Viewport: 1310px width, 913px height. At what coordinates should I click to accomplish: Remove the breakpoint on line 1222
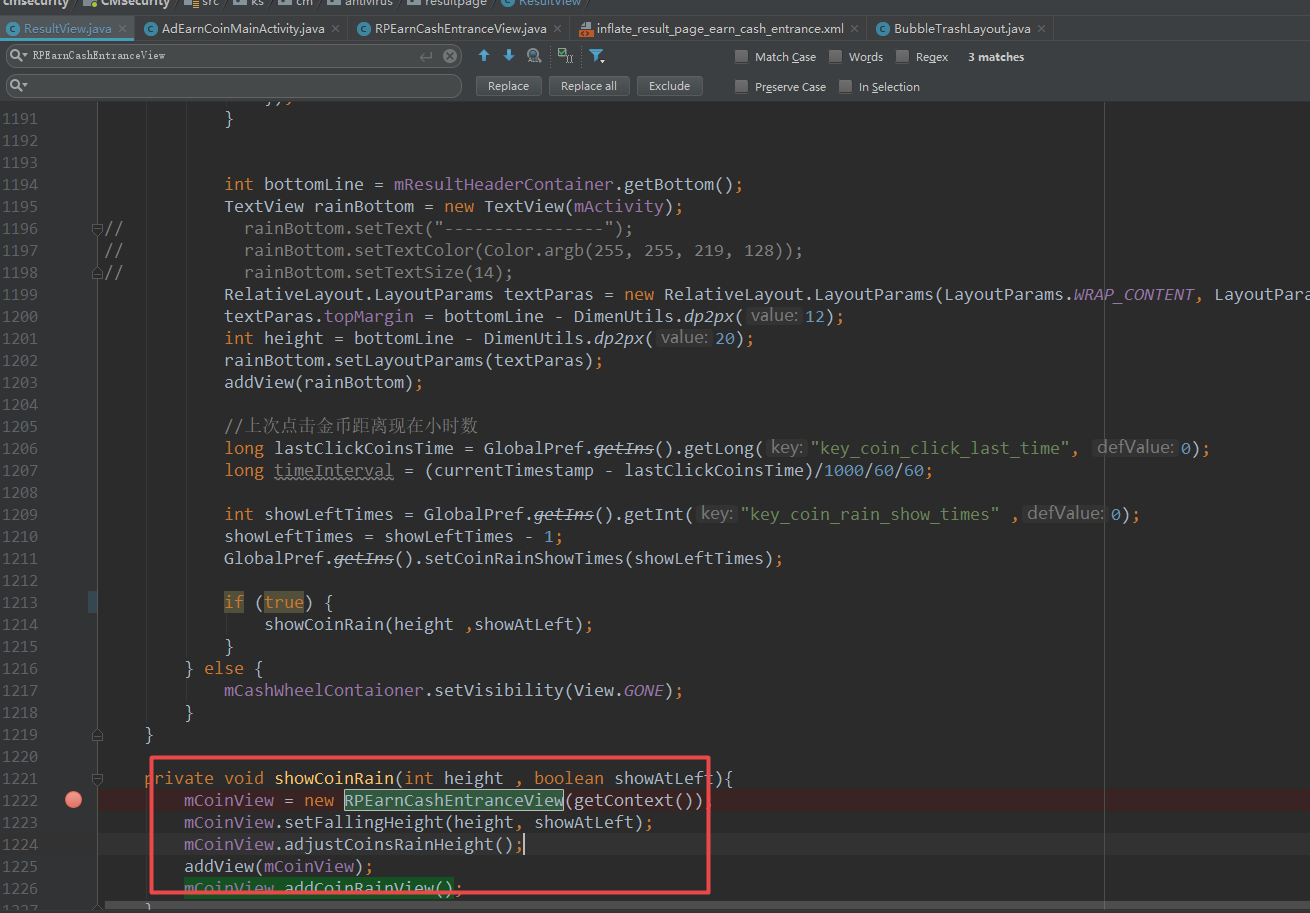click(x=73, y=800)
